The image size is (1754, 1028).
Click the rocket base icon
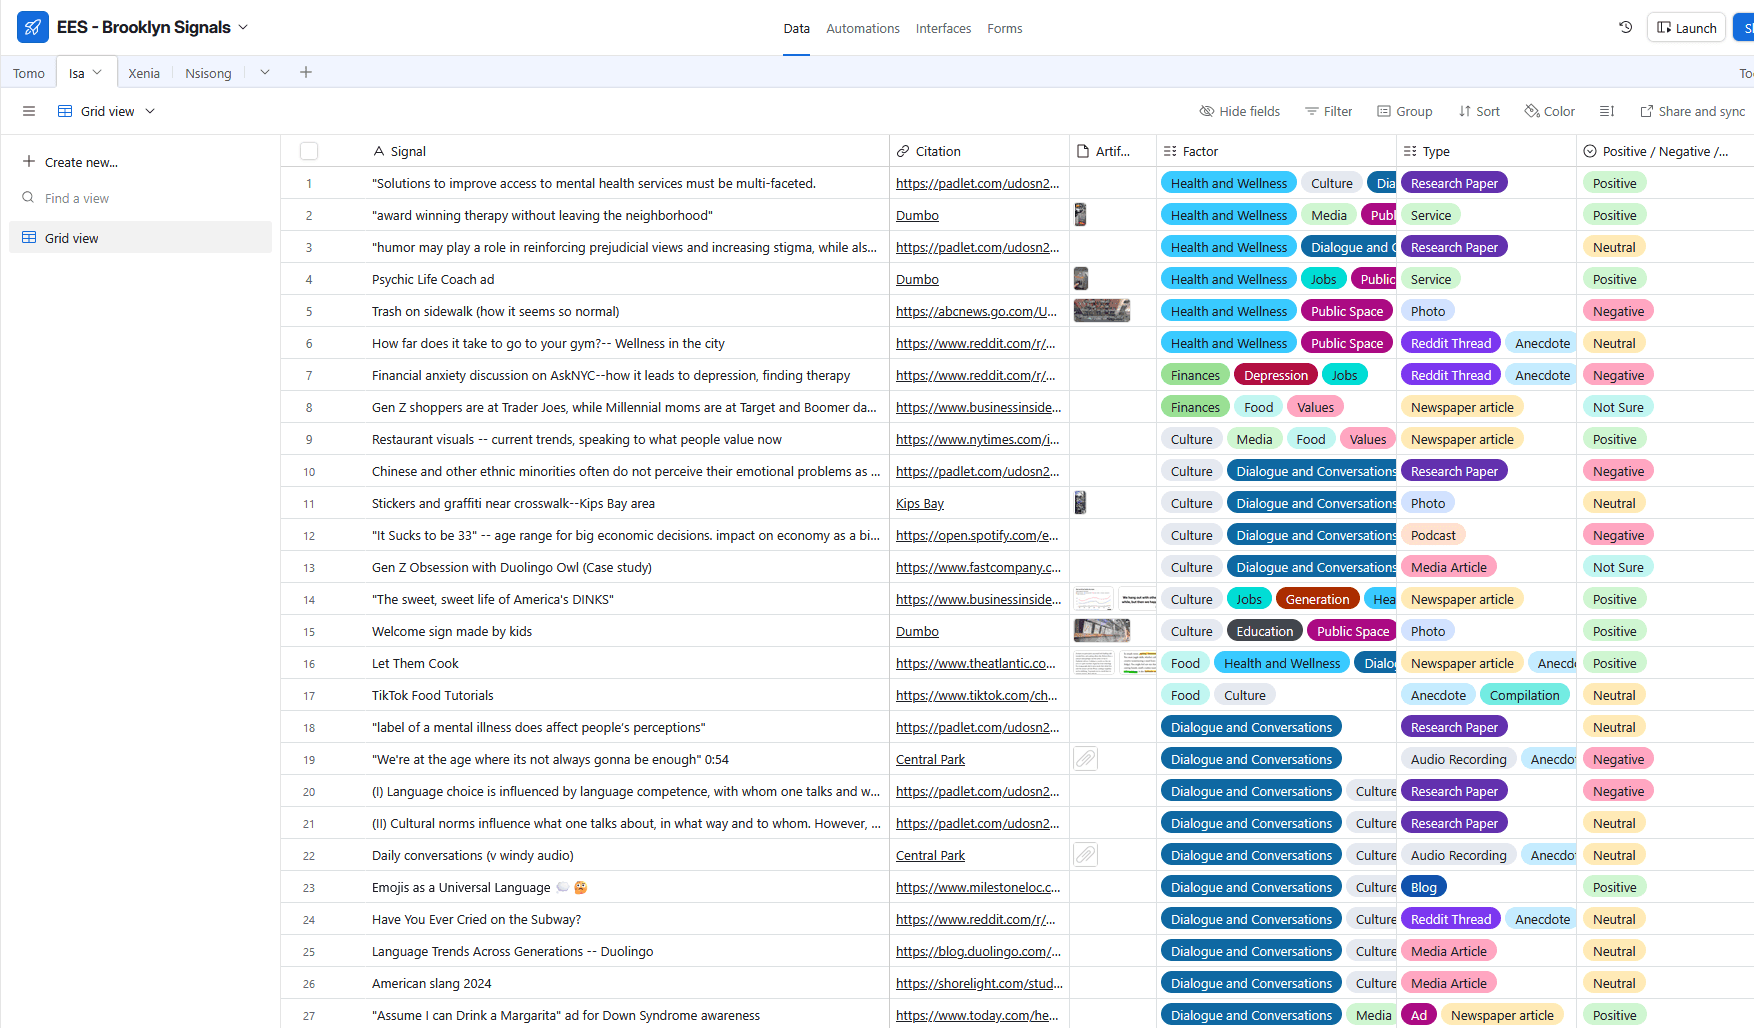click(33, 27)
